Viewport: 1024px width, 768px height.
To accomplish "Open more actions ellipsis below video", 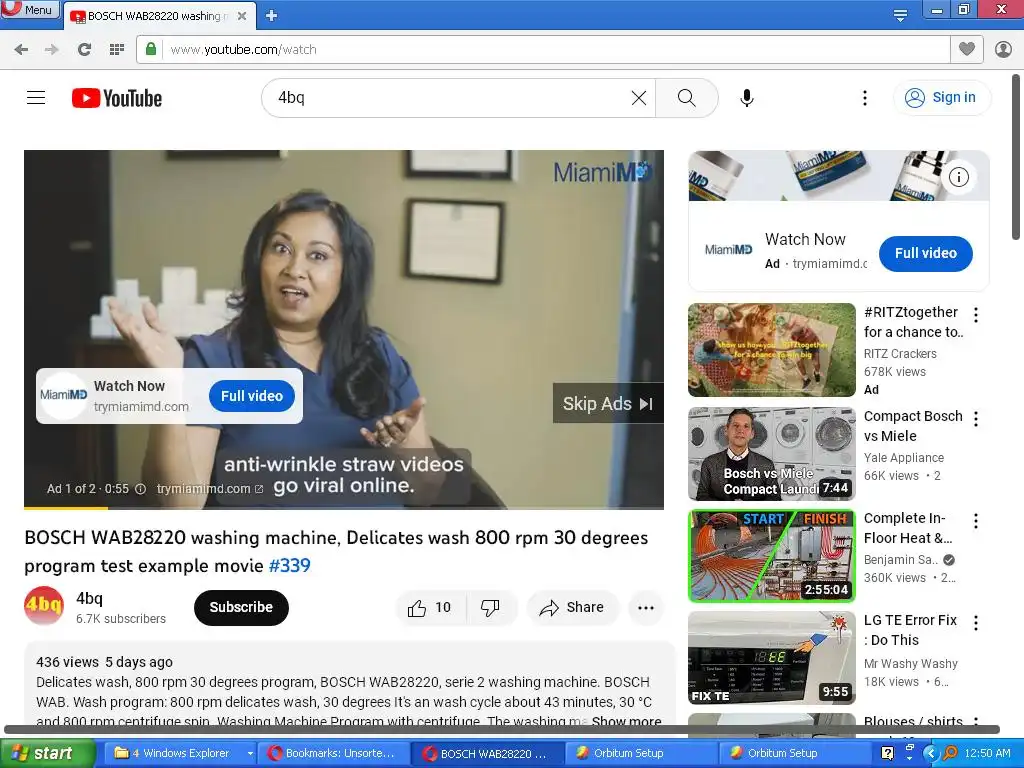I will click(646, 608).
